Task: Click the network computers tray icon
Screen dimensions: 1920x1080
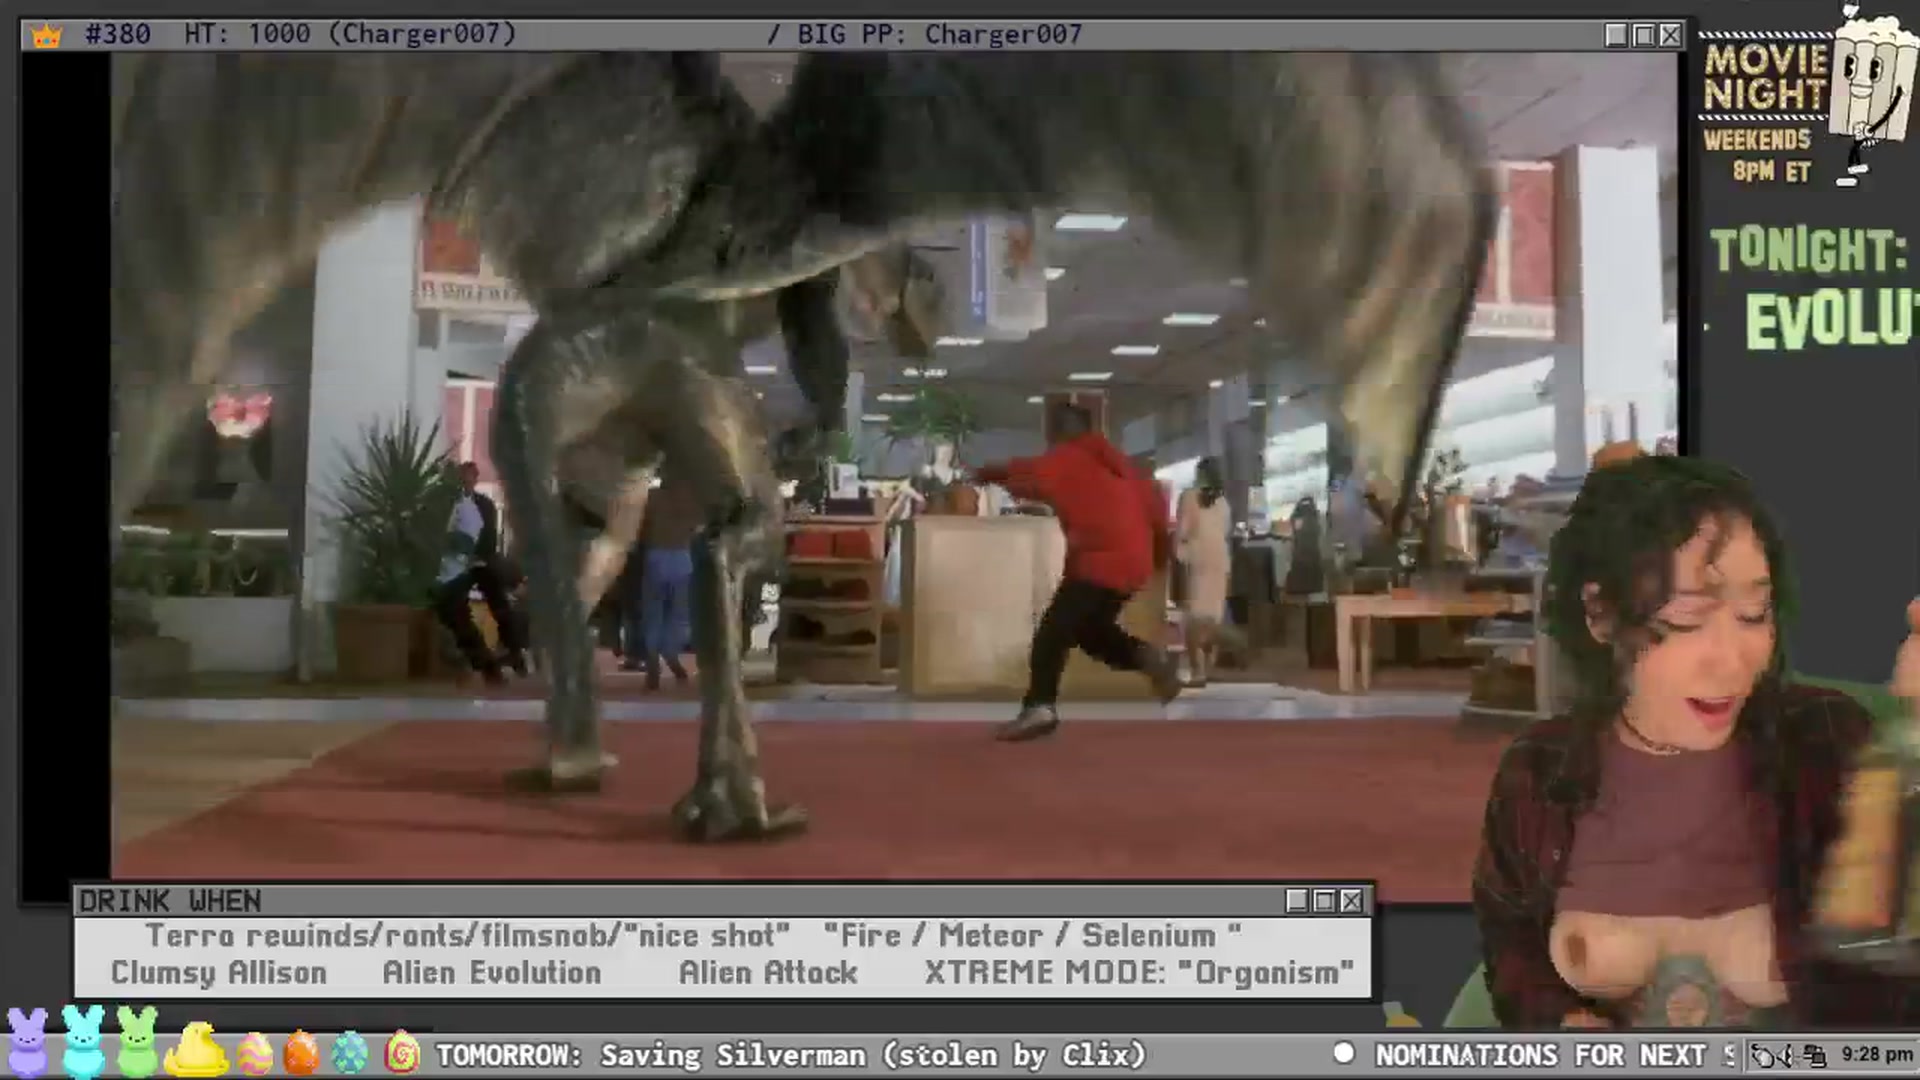Action: (x=1815, y=1055)
